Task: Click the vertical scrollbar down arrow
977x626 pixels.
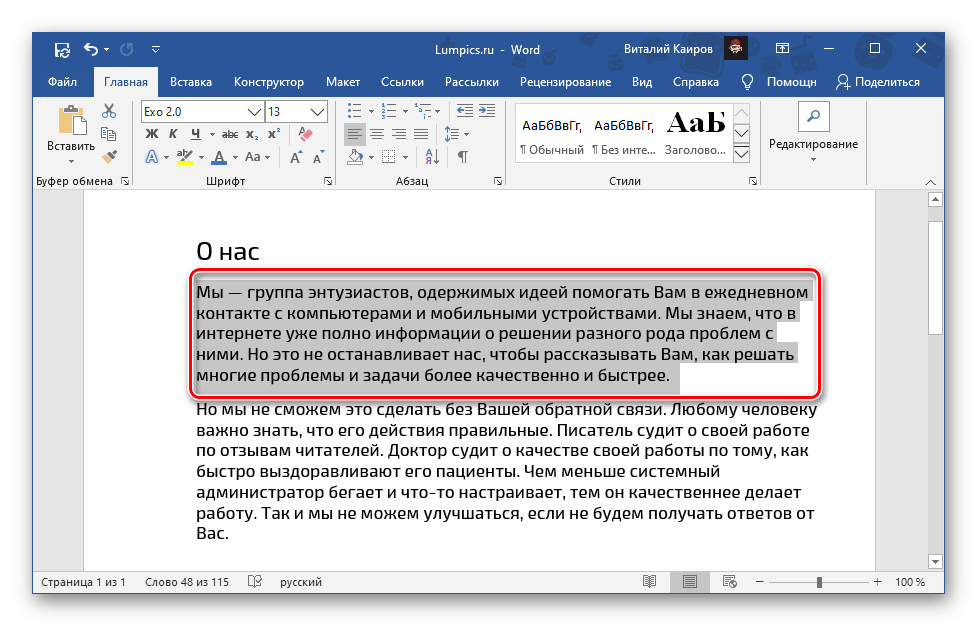Action: pos(935,561)
